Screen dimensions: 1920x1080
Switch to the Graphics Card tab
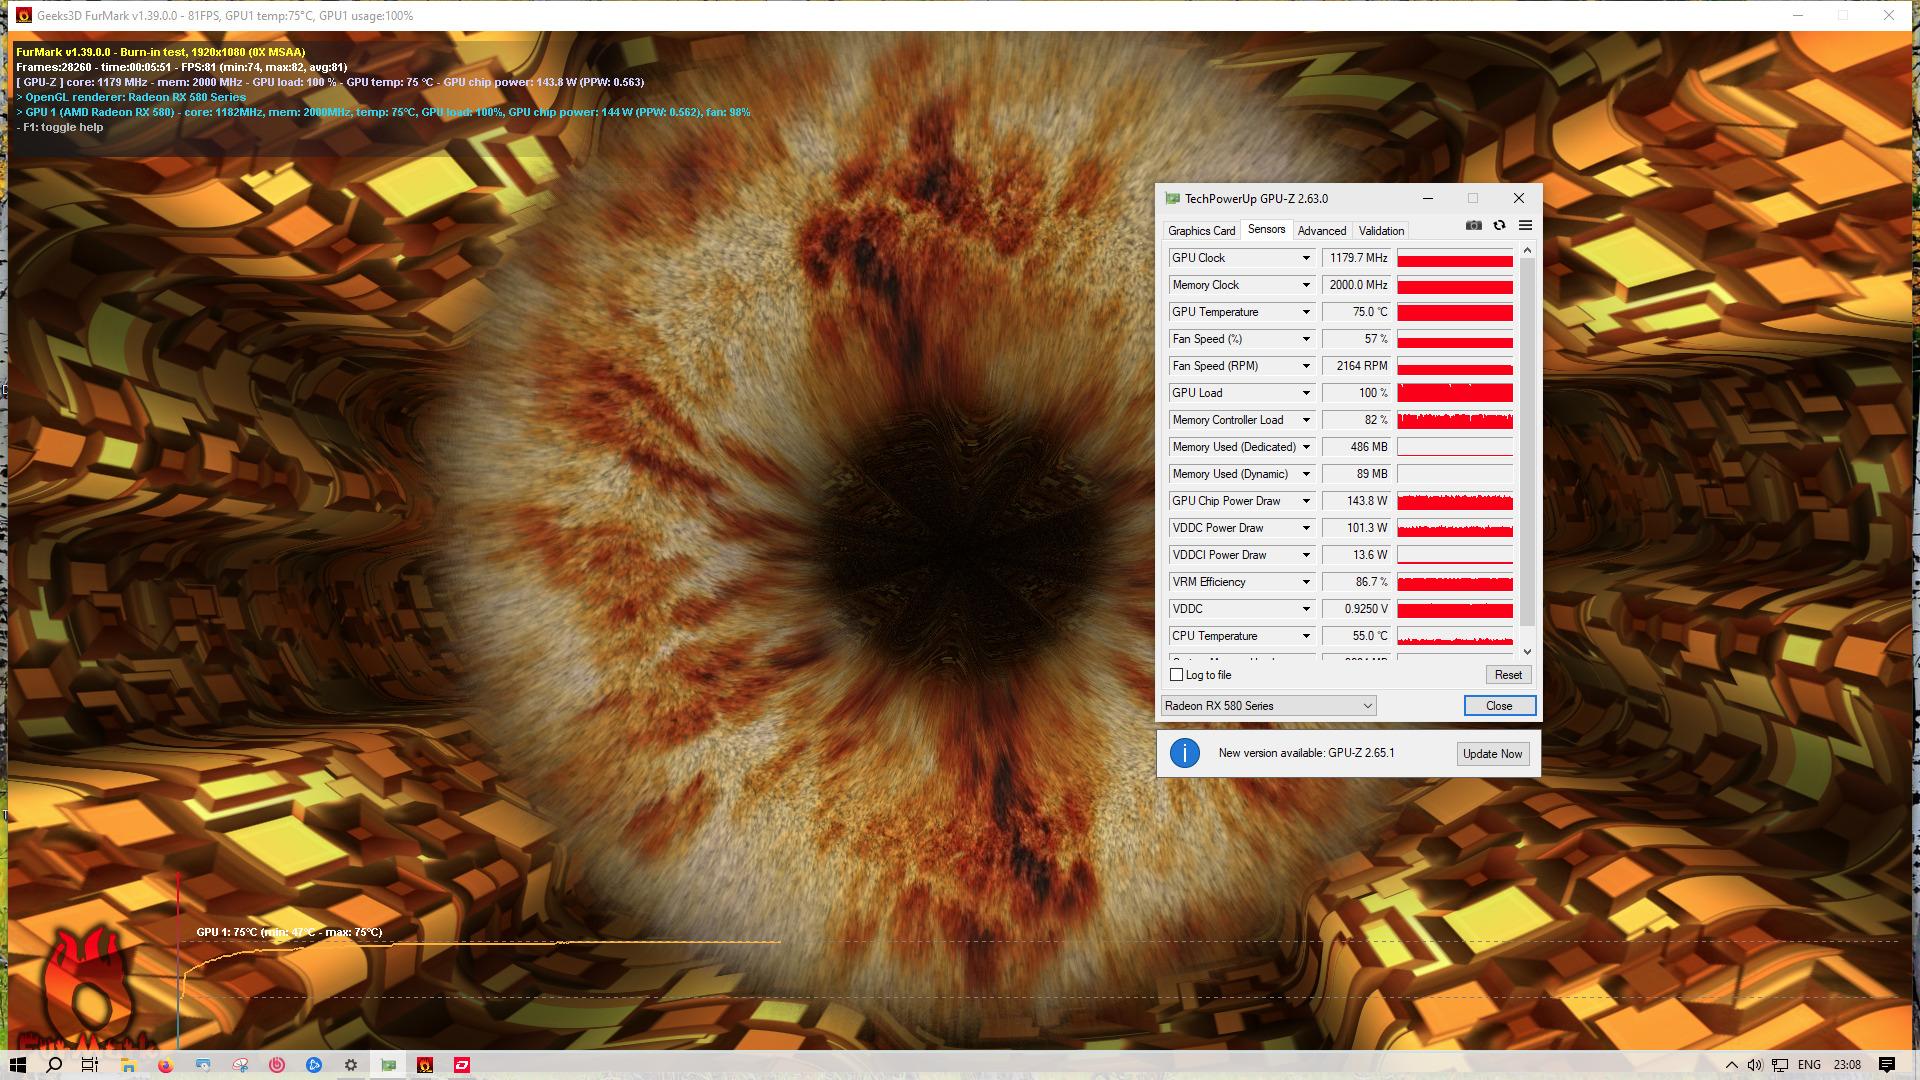(1201, 231)
